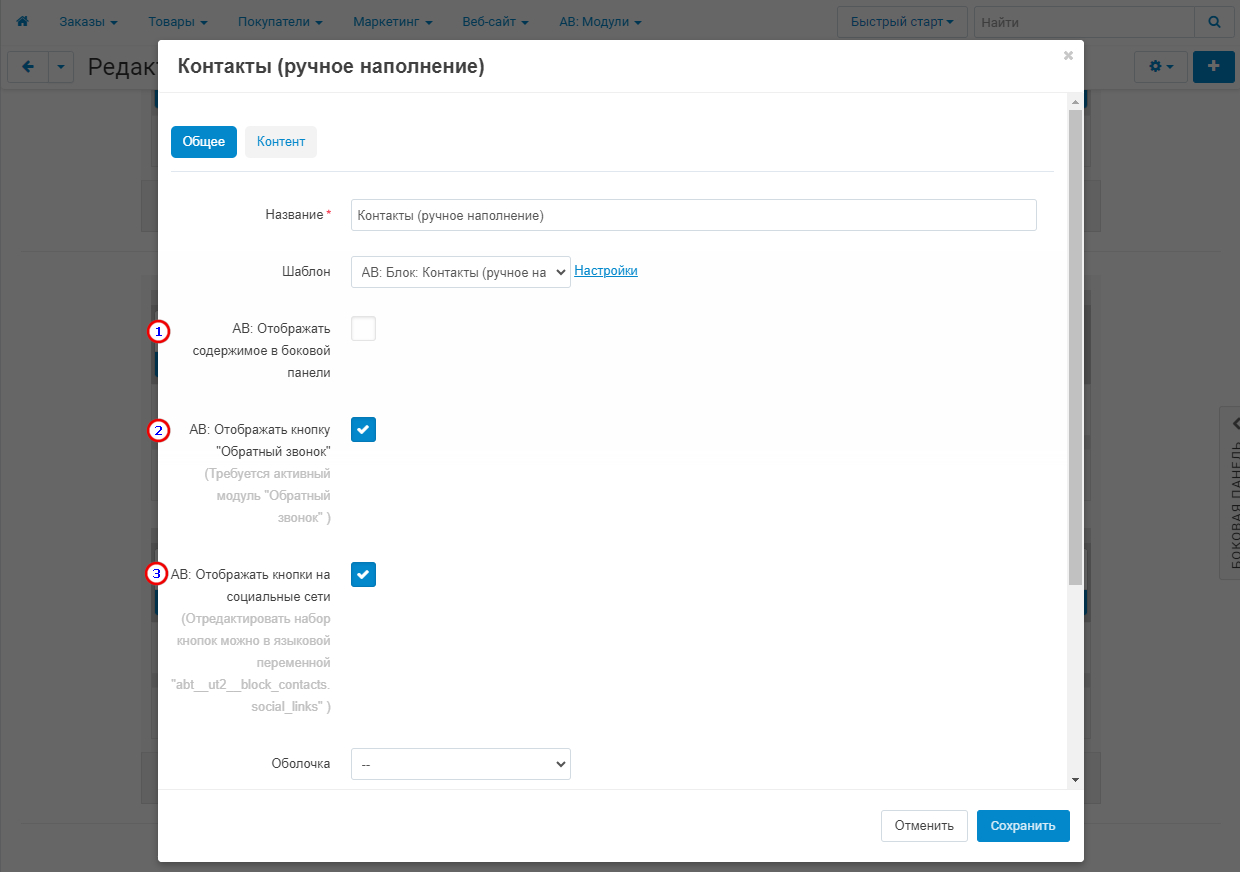Click the home icon in top navigation
The image size is (1240, 872).
pos(22,21)
